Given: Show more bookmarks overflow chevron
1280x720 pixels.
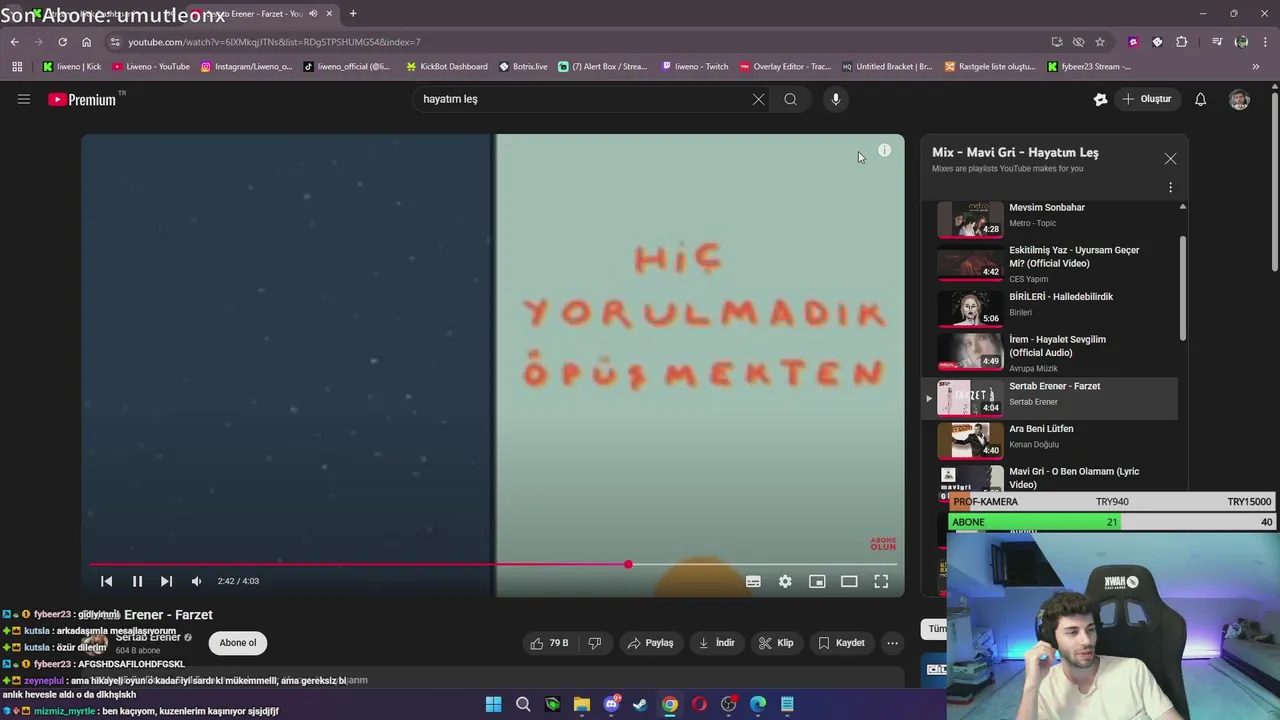Looking at the screenshot, I should pyautogui.click(x=1256, y=67).
